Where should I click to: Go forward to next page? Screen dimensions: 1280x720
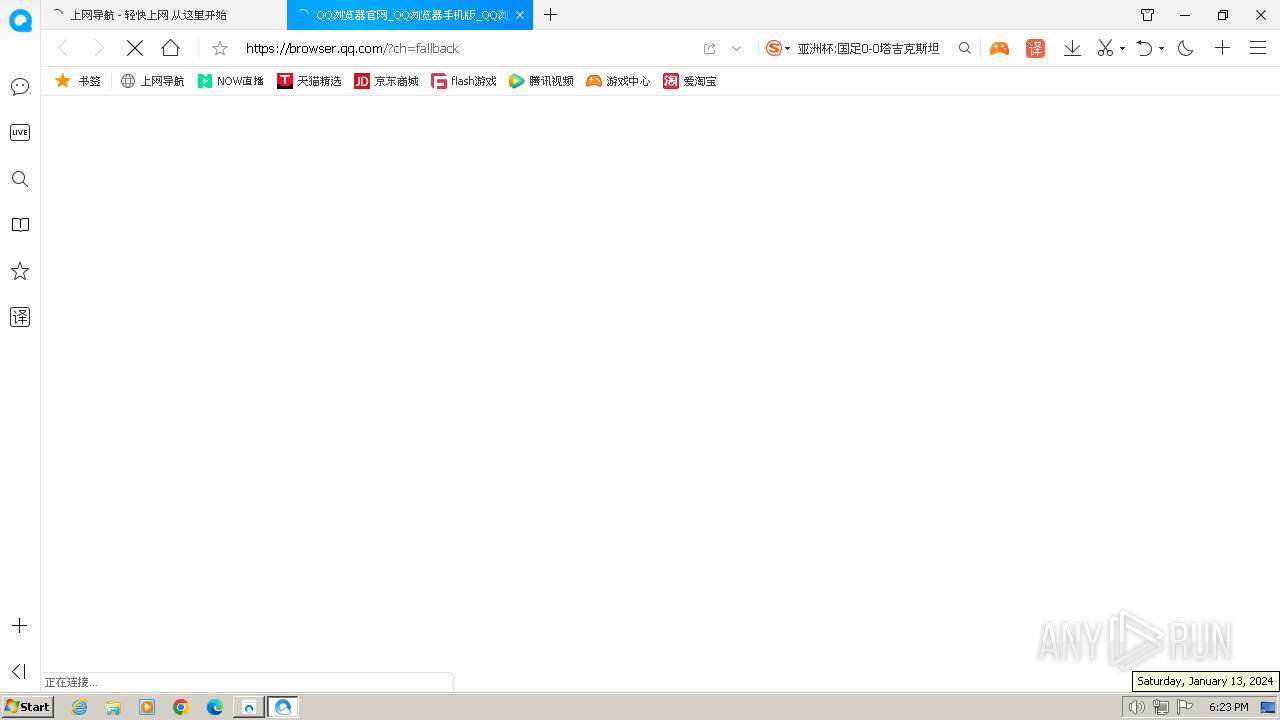click(x=98, y=48)
